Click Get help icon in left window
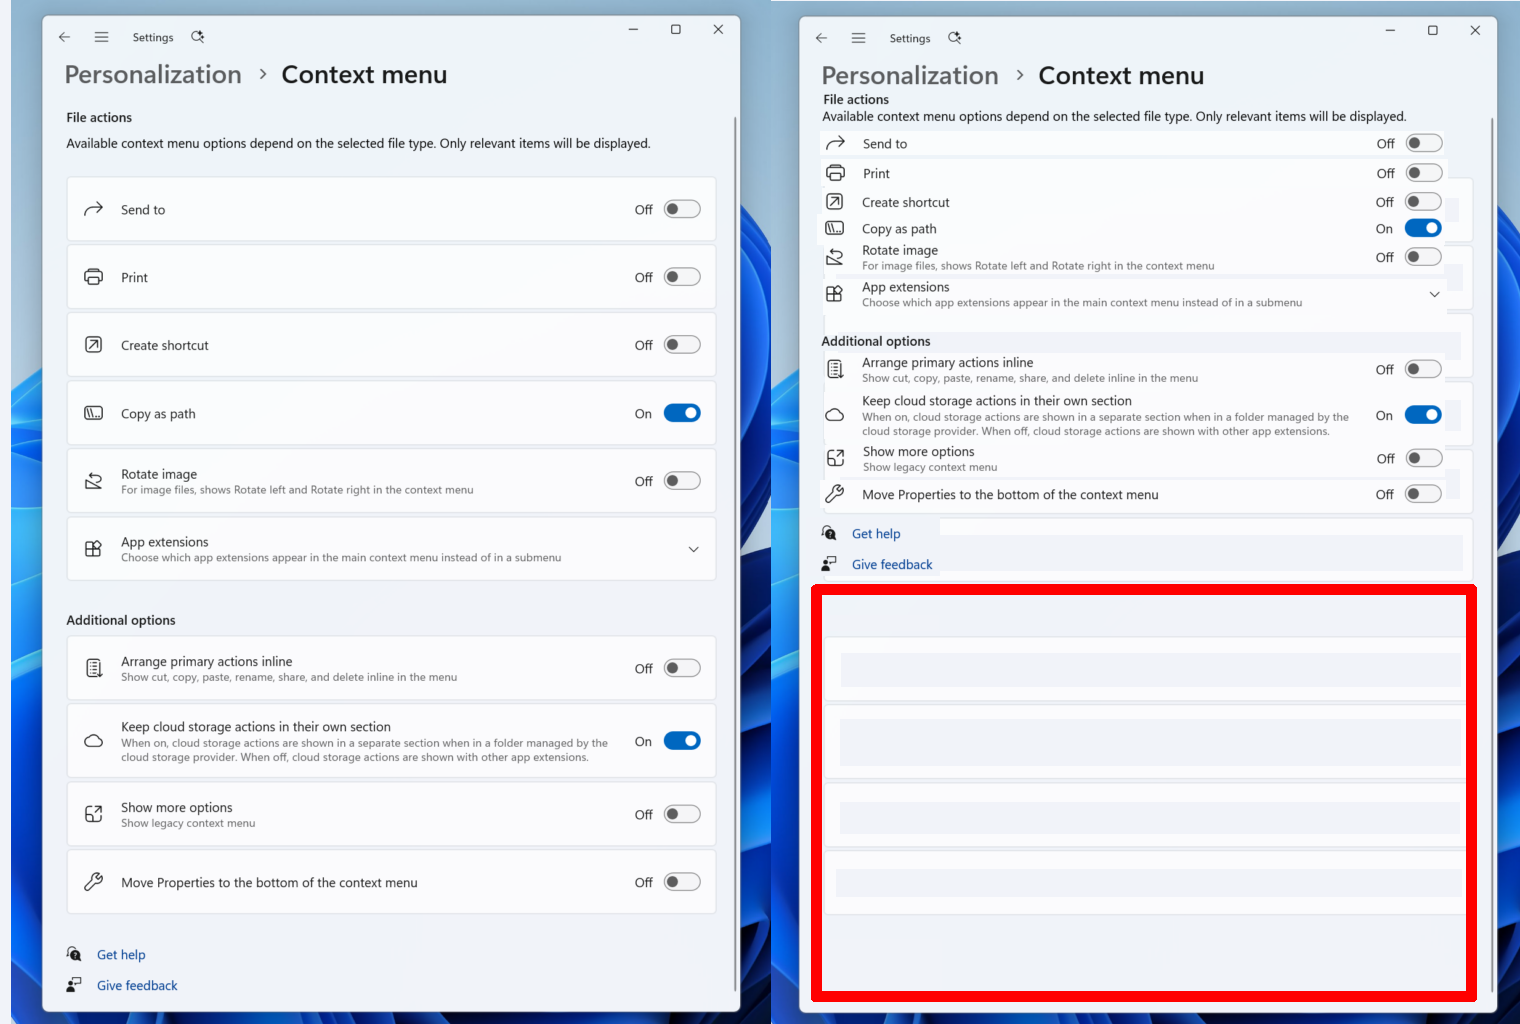 pos(74,954)
